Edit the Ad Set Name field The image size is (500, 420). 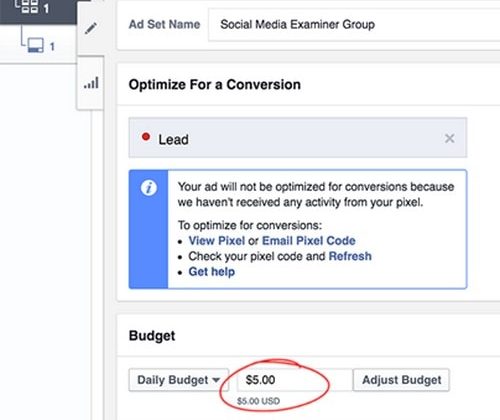pyautogui.click(x=354, y=25)
